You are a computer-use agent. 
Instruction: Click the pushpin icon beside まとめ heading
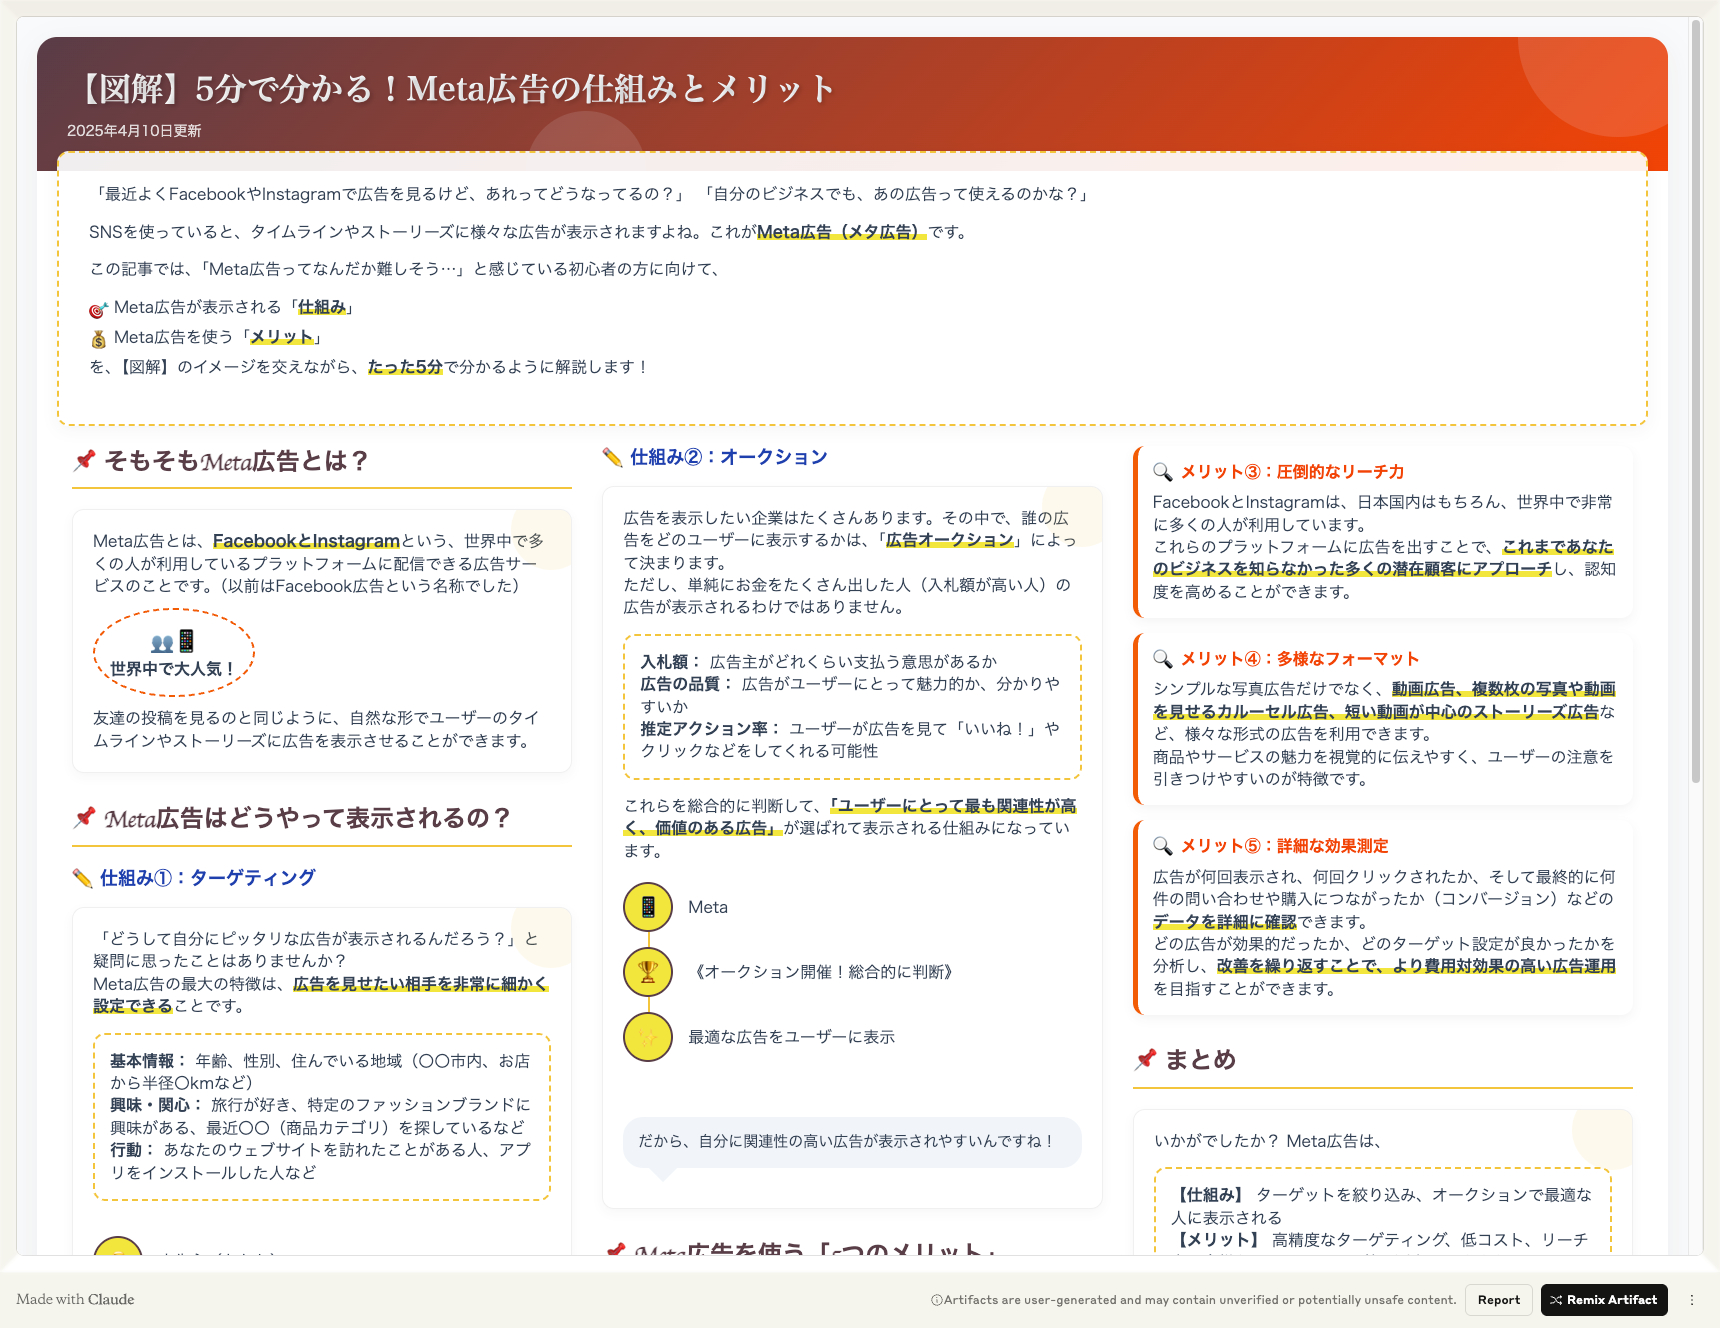tap(1146, 1060)
